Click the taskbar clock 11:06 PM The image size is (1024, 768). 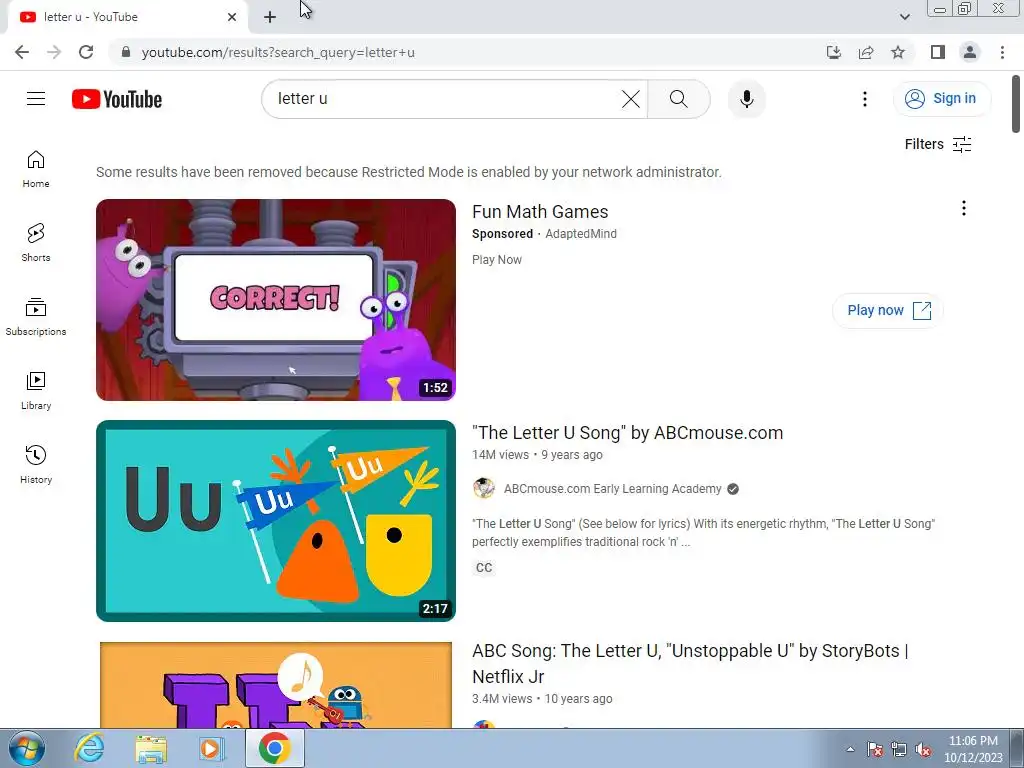click(x=973, y=741)
